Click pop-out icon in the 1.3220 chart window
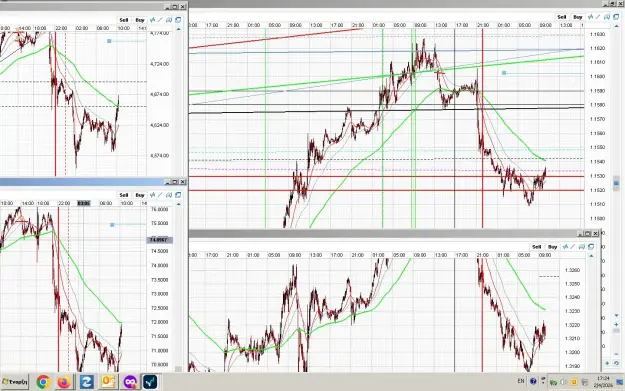 click(x=591, y=247)
